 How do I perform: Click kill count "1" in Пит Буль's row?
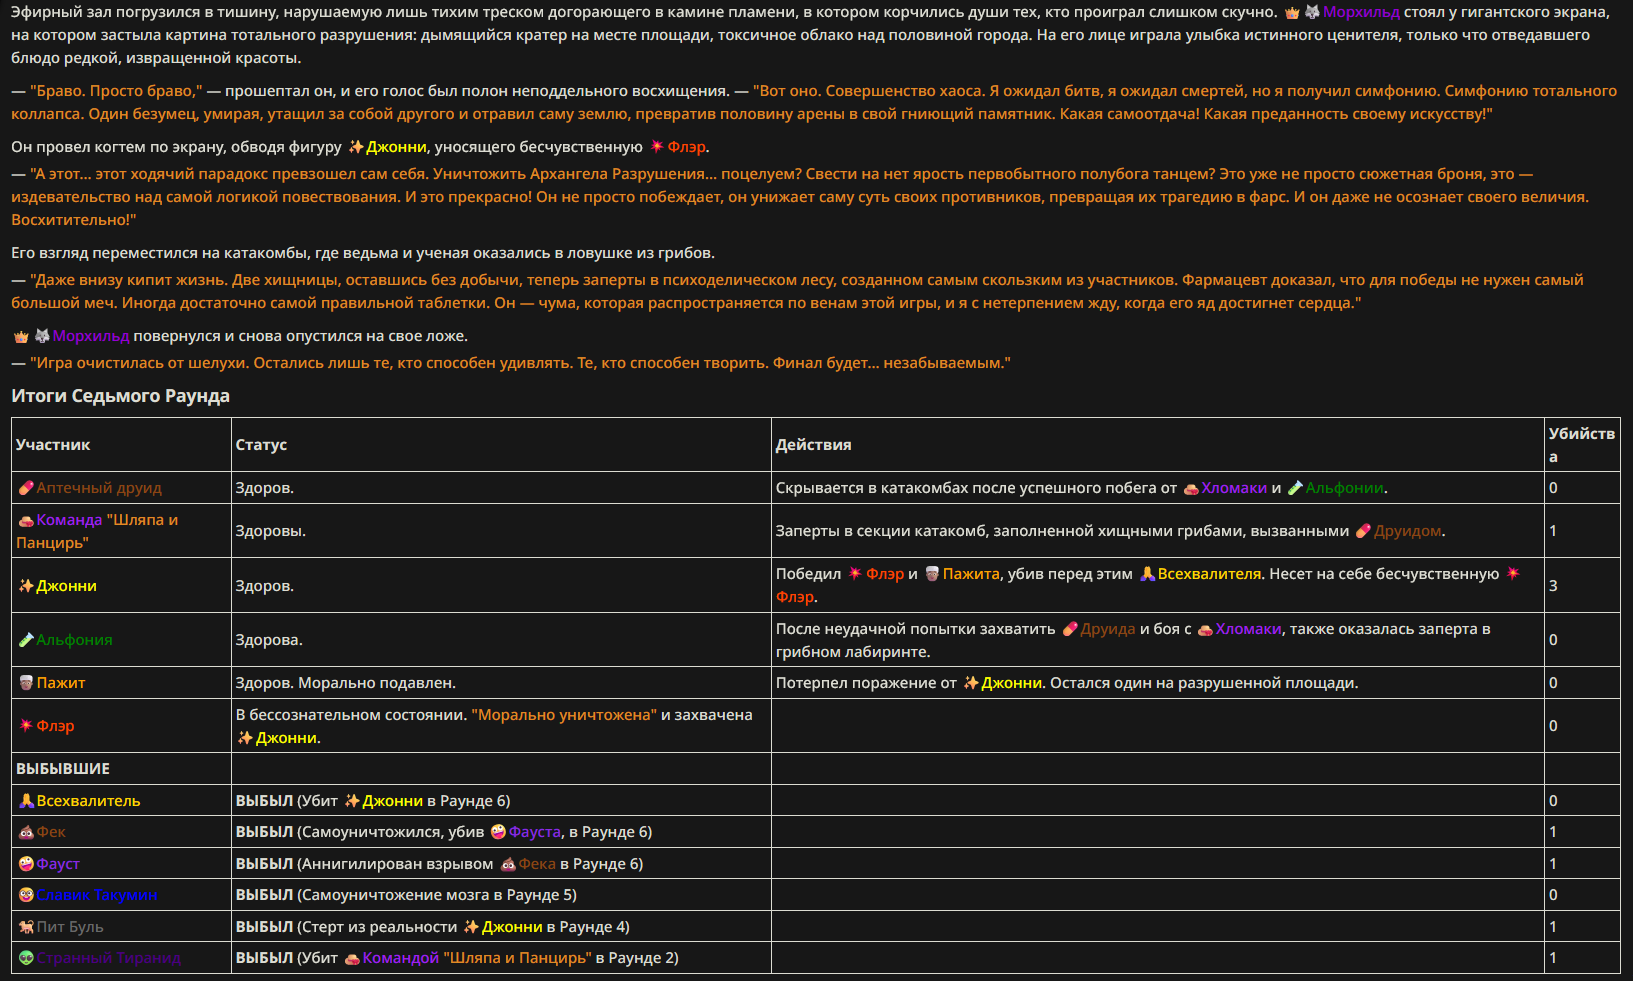point(1553,927)
